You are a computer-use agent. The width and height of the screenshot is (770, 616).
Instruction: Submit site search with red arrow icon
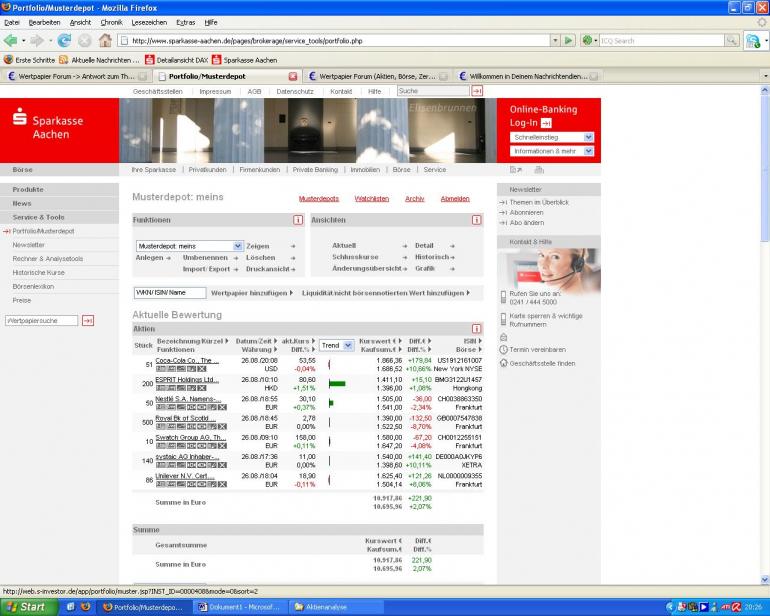477,91
